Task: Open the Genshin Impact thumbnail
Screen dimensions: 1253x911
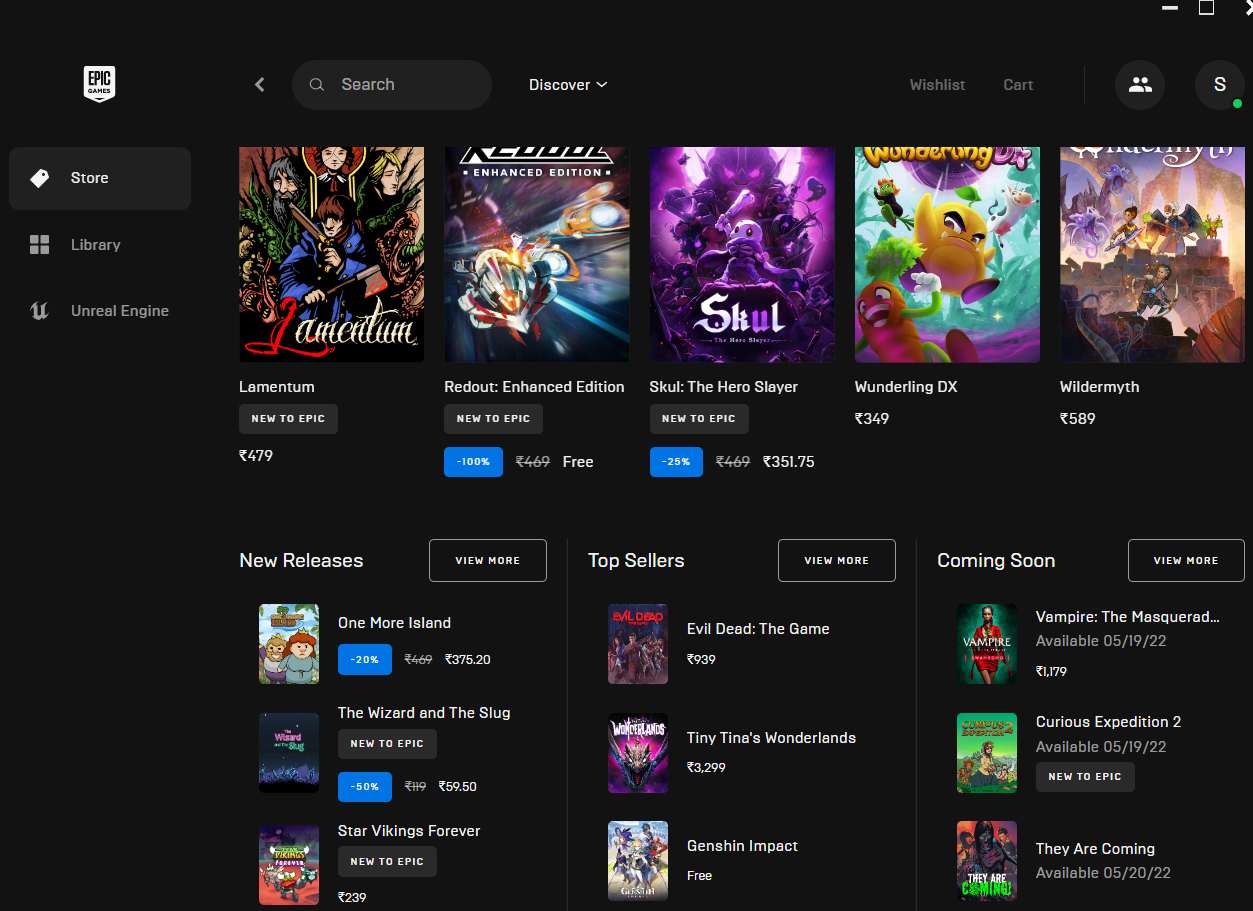Action: point(638,861)
